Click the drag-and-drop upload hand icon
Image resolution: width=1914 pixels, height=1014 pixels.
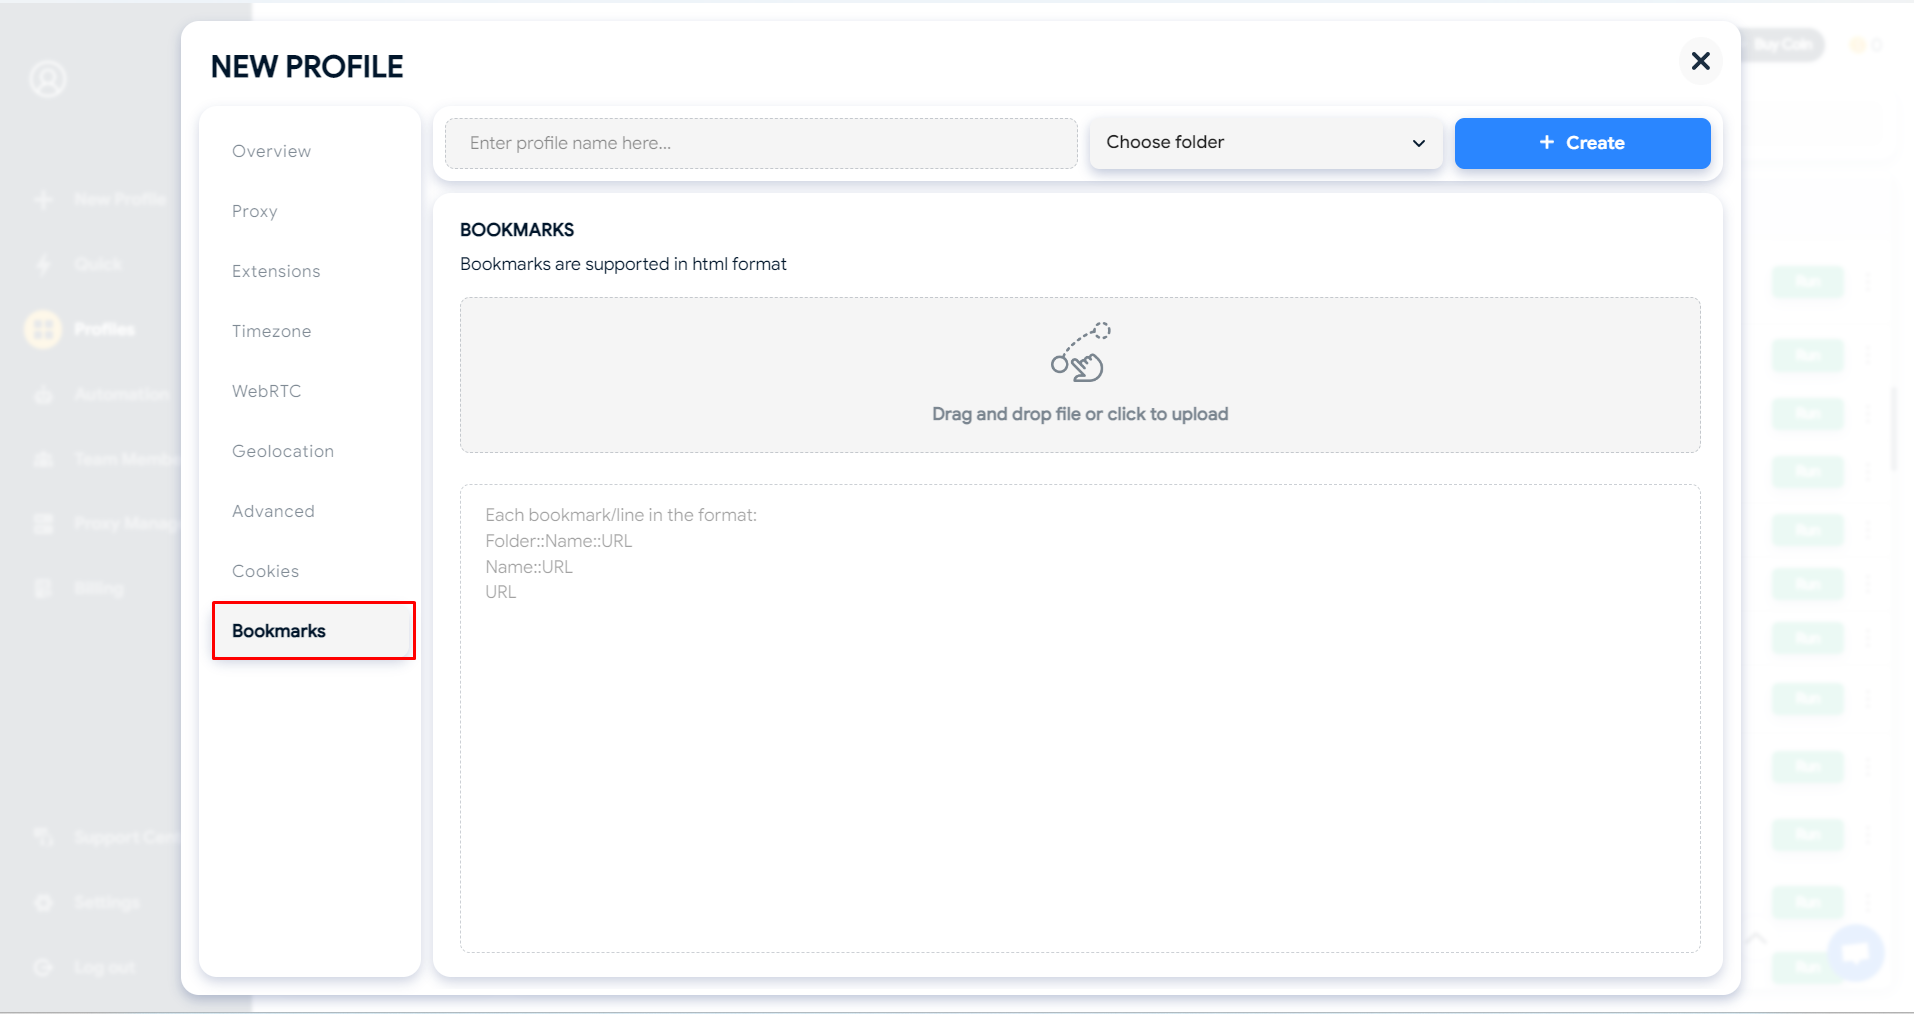1080,353
